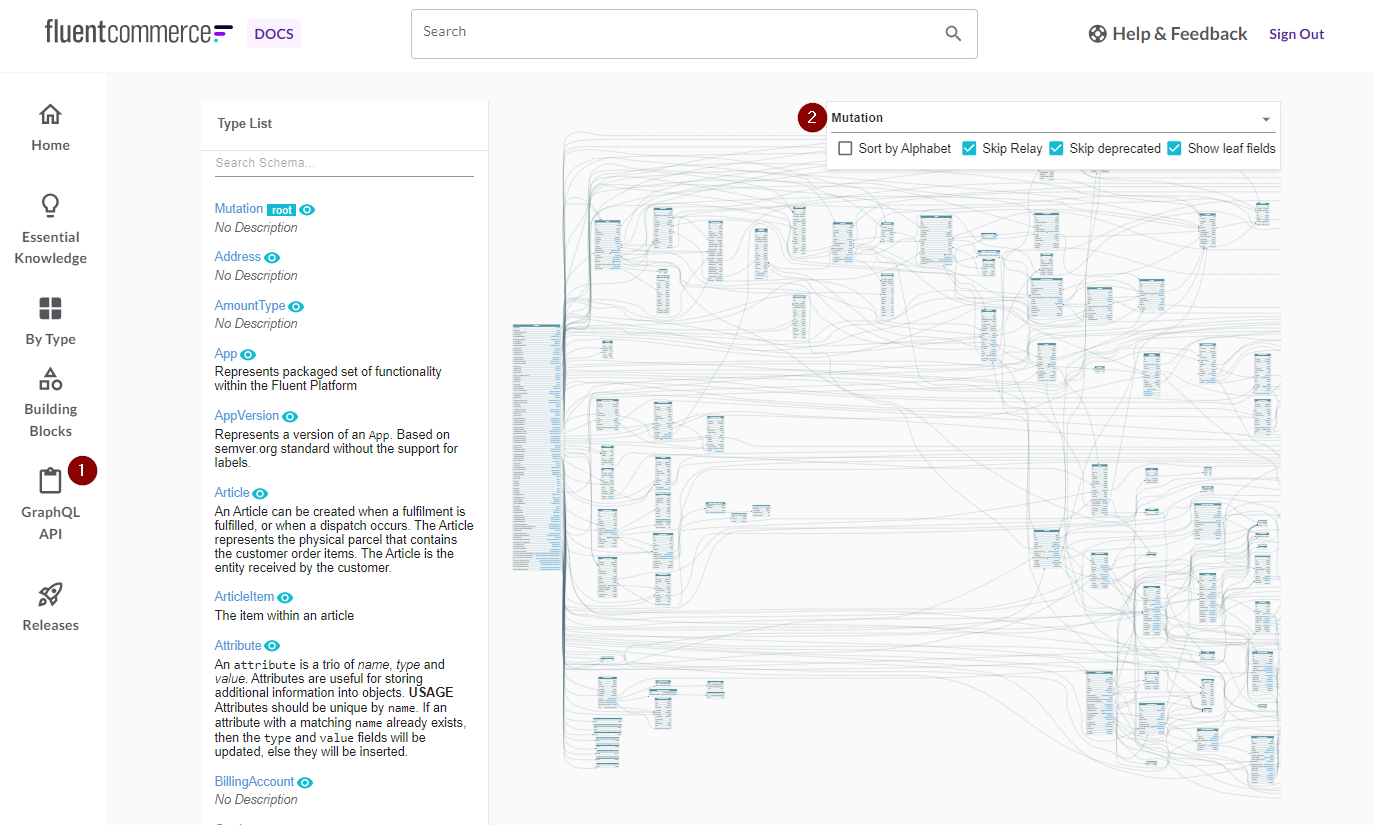Click the Search Schema input field

(343, 163)
